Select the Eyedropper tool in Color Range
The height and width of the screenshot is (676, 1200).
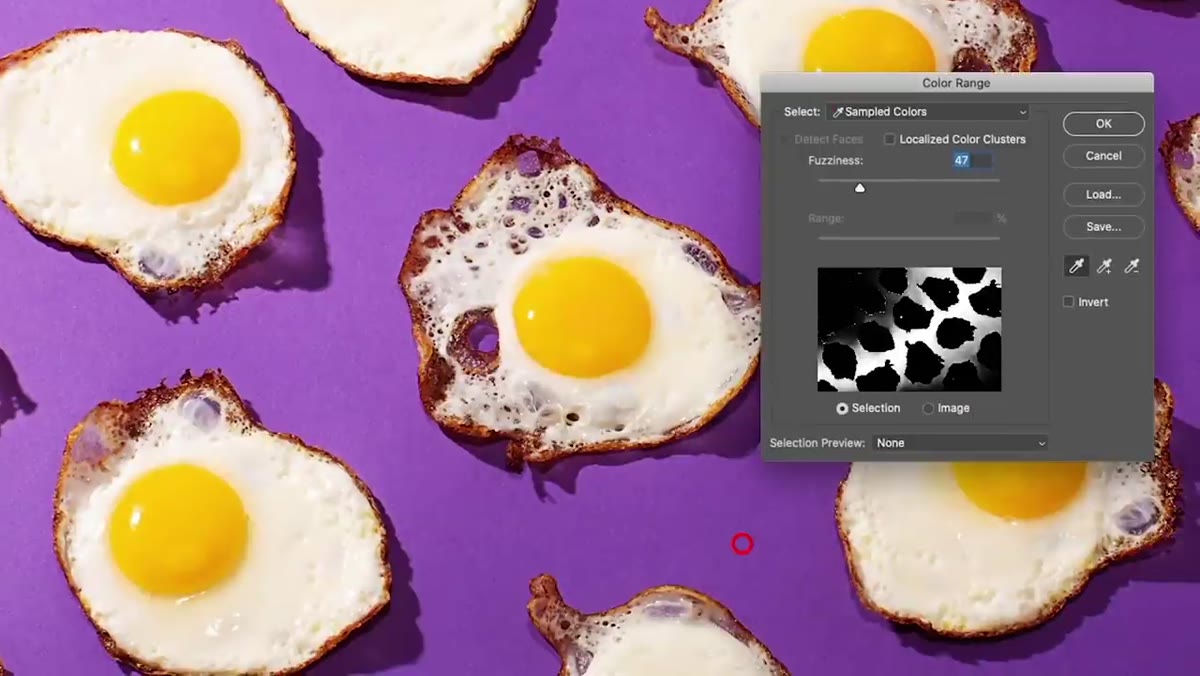coord(1077,266)
